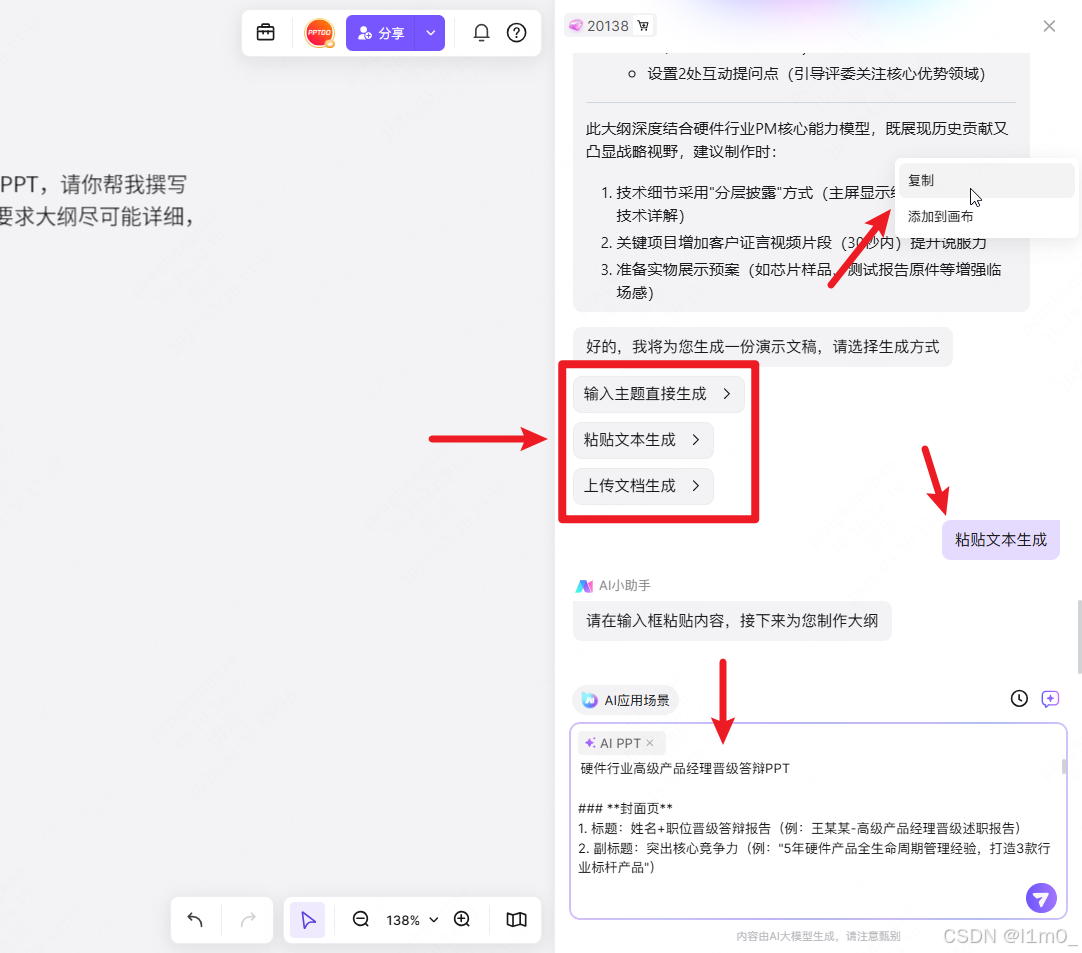Click the PPTGO user avatar
The height and width of the screenshot is (953, 1082).
pyautogui.click(x=319, y=32)
